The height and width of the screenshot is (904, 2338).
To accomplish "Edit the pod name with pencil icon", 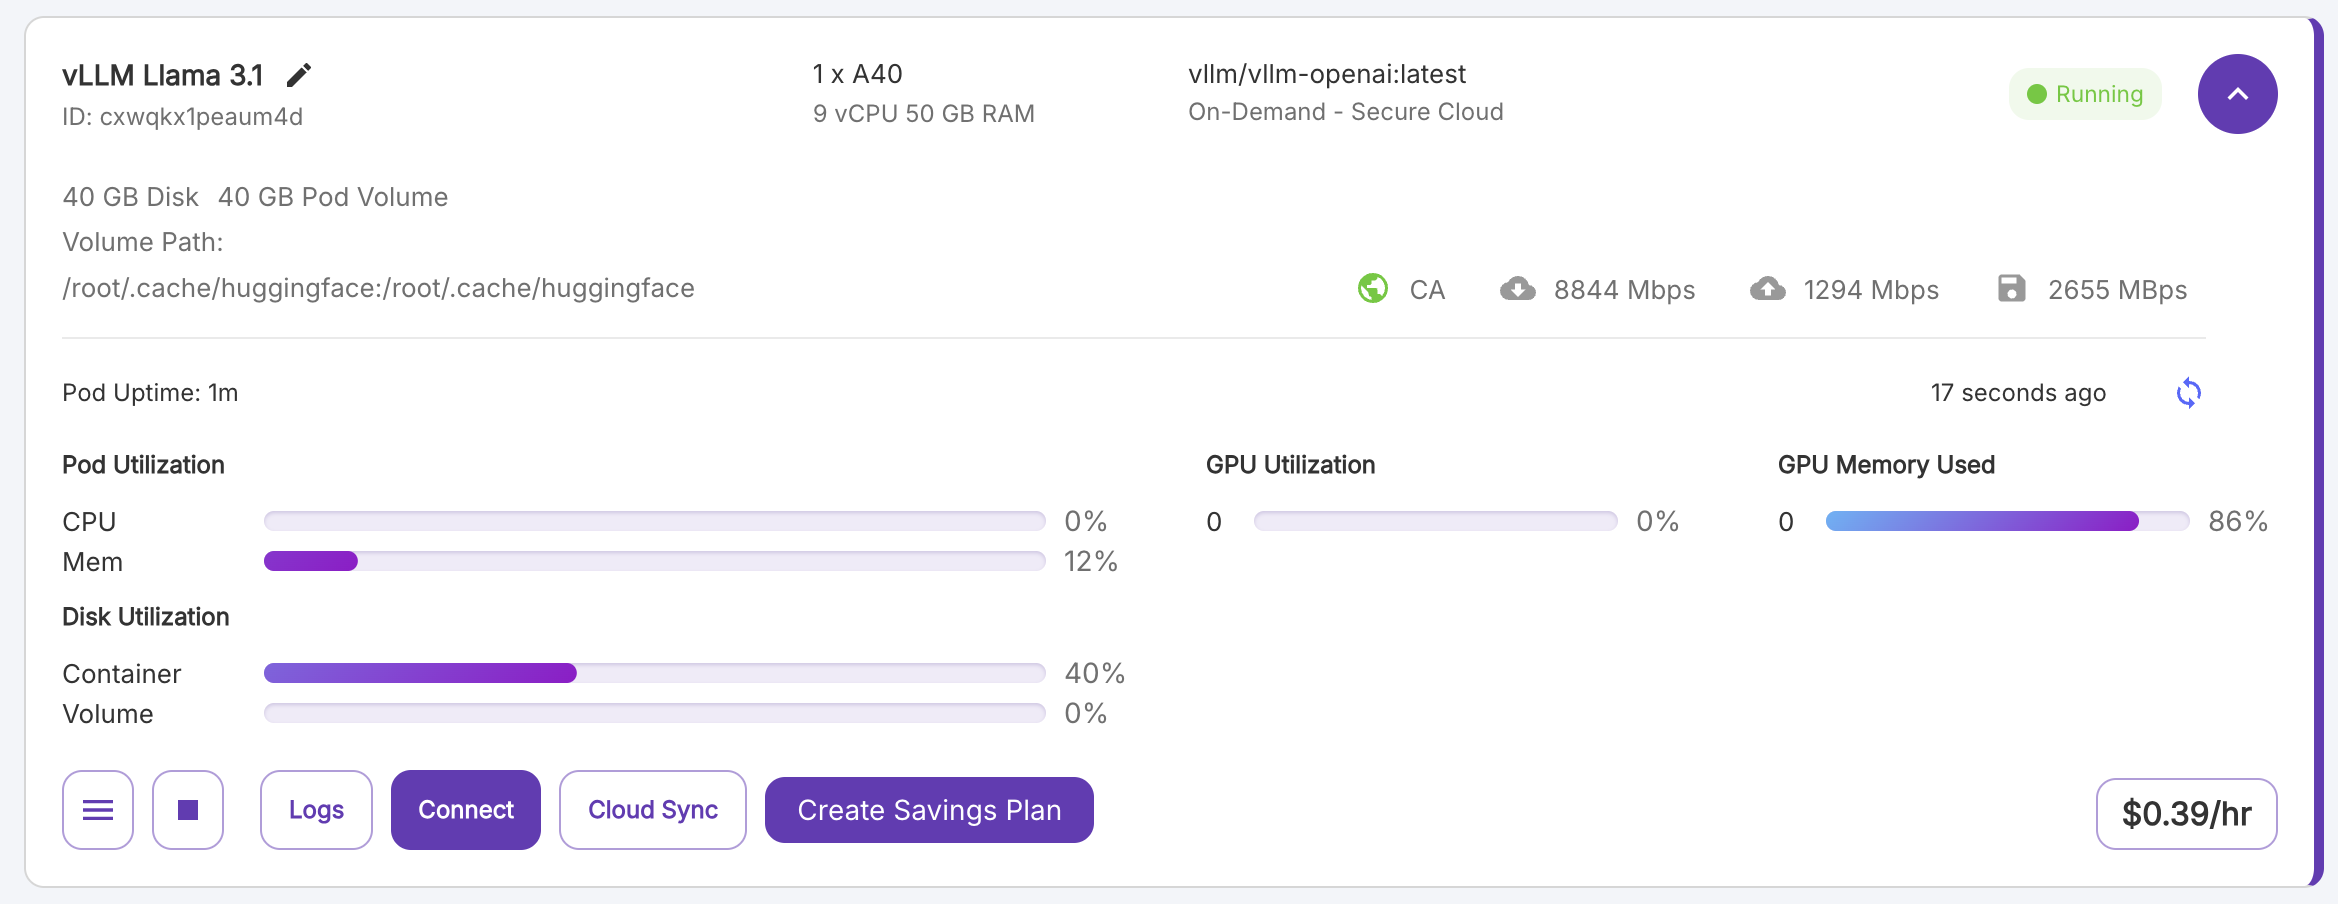I will (299, 75).
